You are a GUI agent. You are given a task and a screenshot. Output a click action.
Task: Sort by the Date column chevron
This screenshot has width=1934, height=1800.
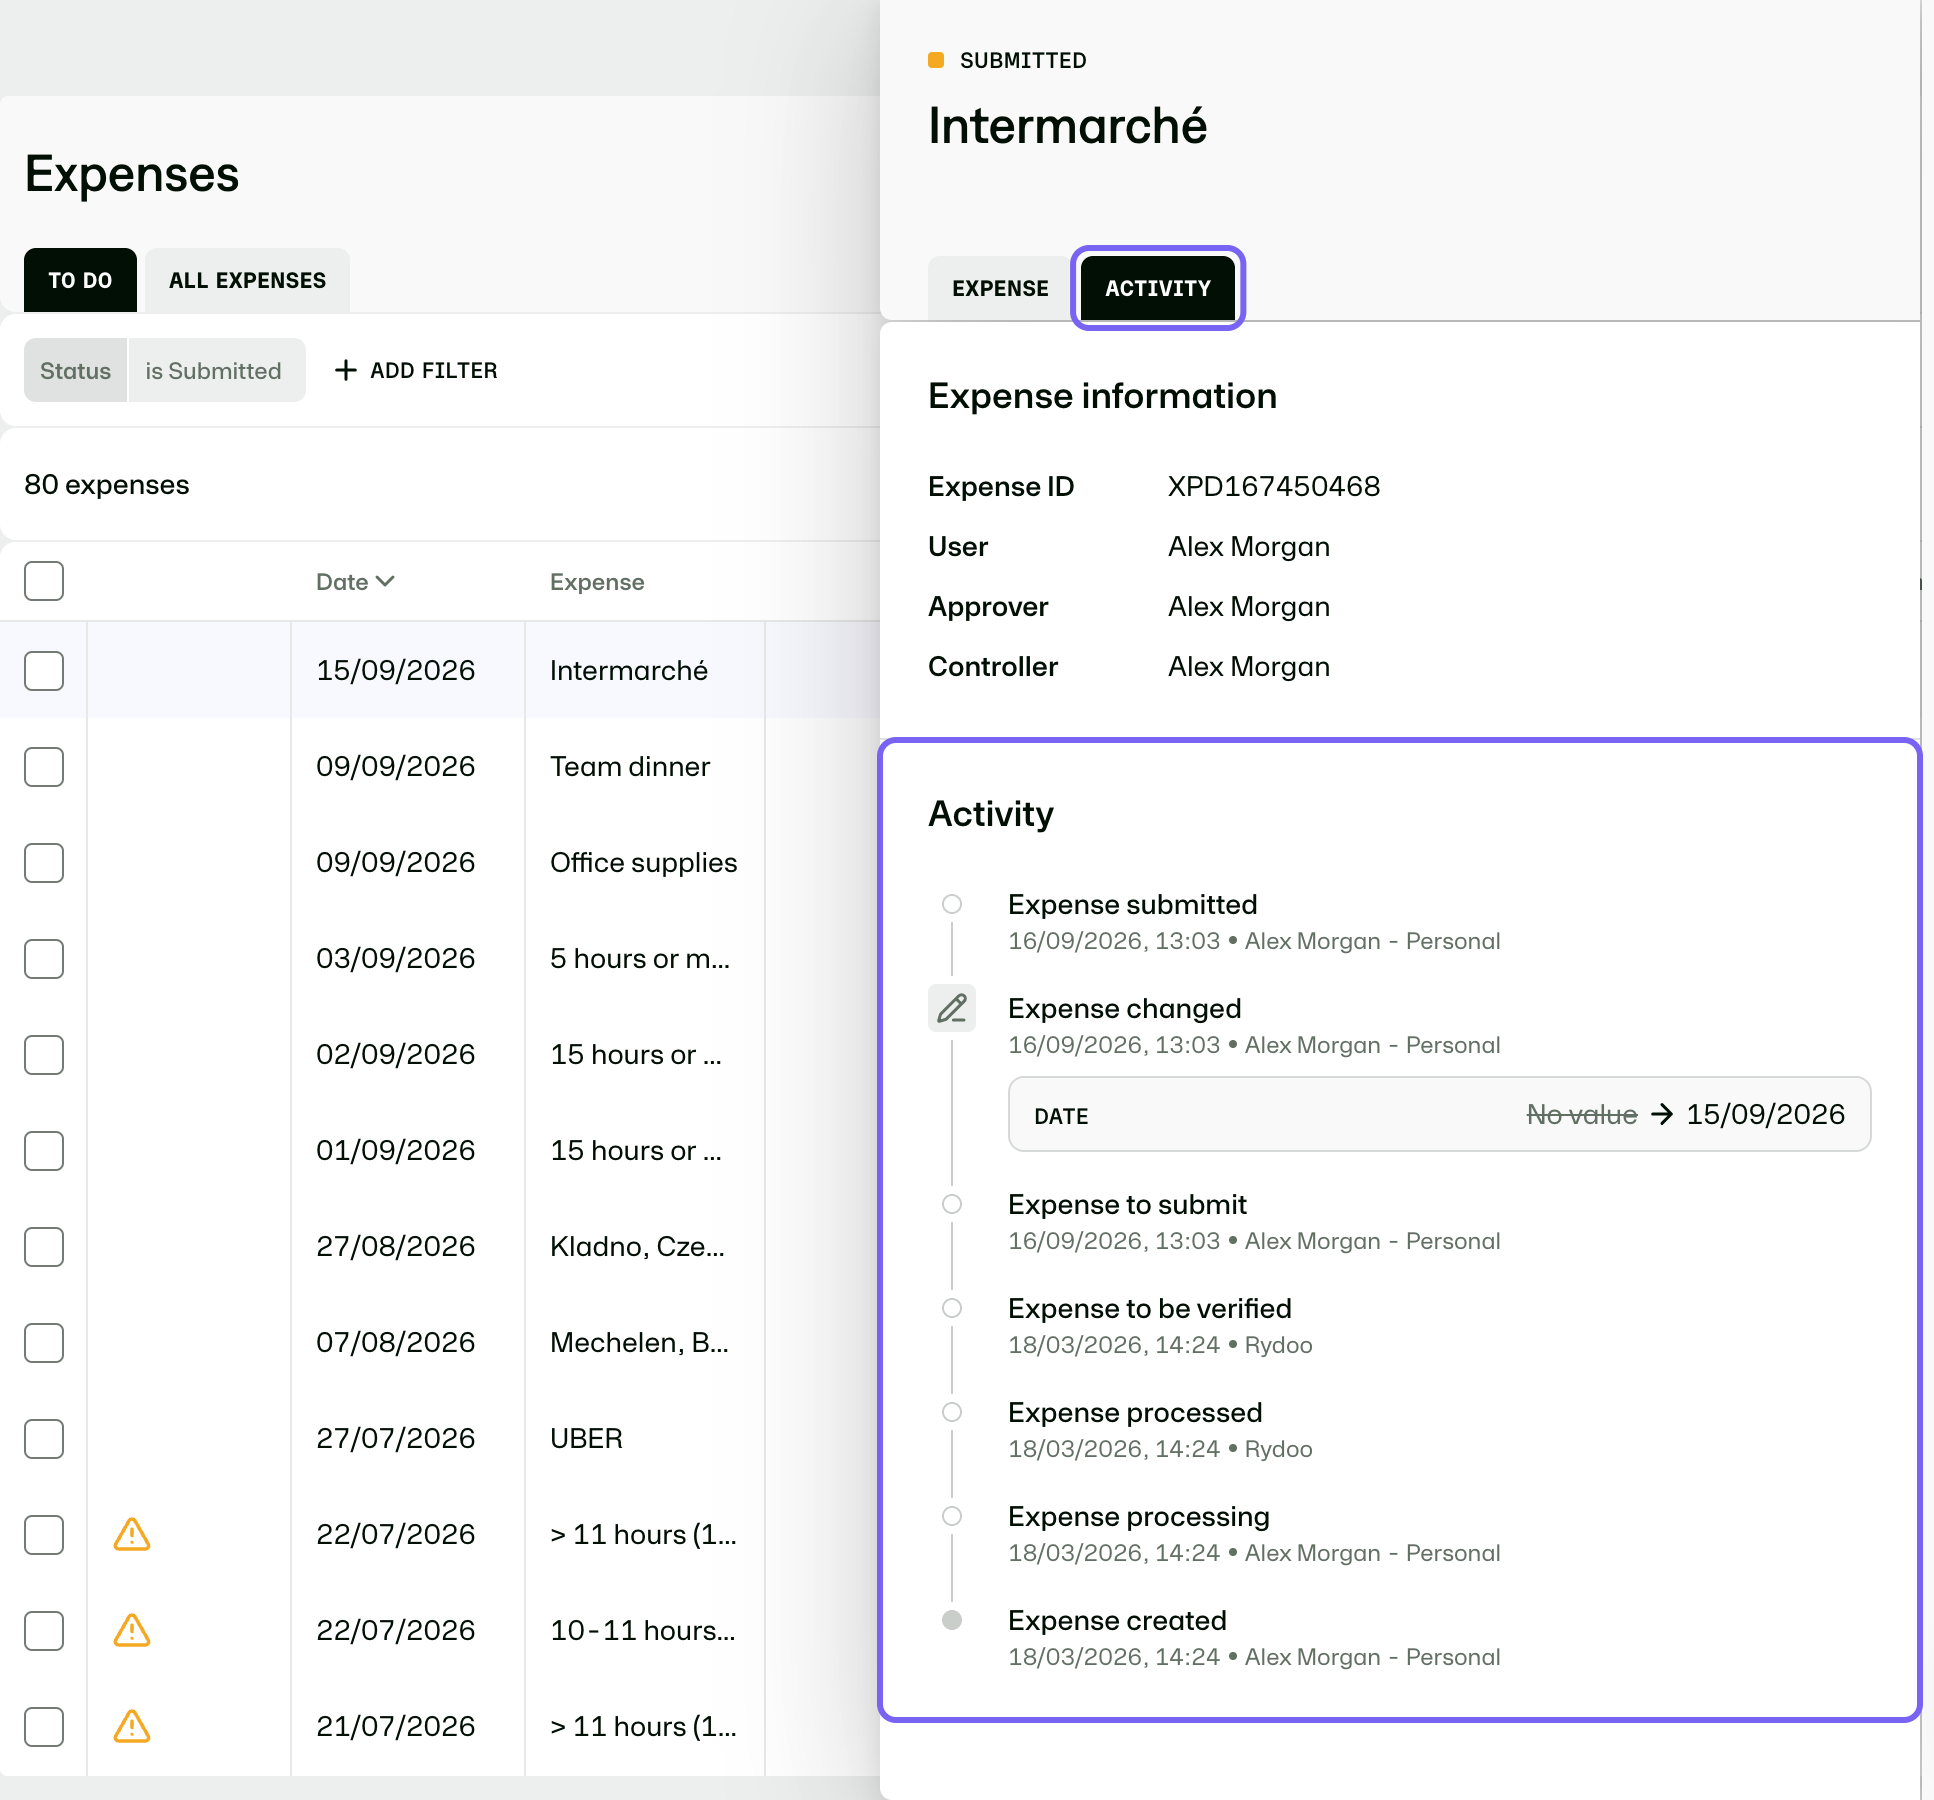385,581
